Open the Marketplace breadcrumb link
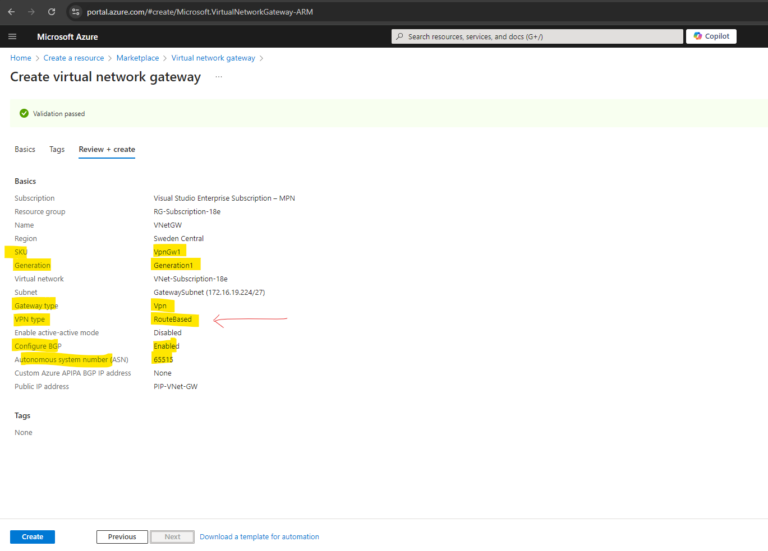The height and width of the screenshot is (551, 768). 138,58
